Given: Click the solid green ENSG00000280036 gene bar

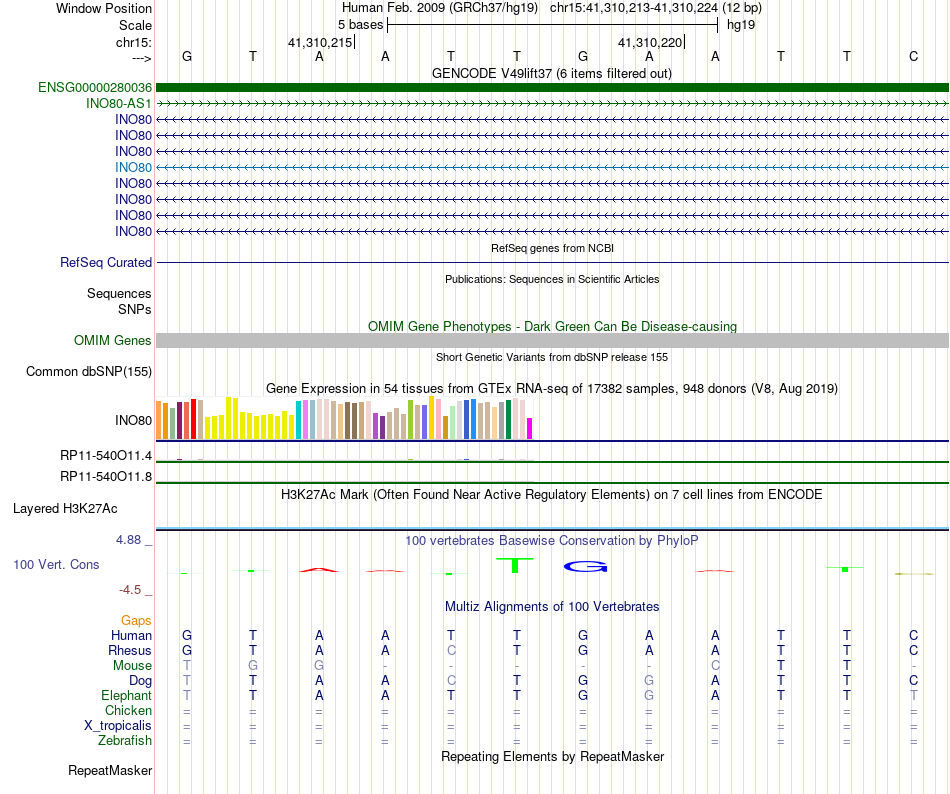Looking at the screenshot, I should click(x=552, y=88).
